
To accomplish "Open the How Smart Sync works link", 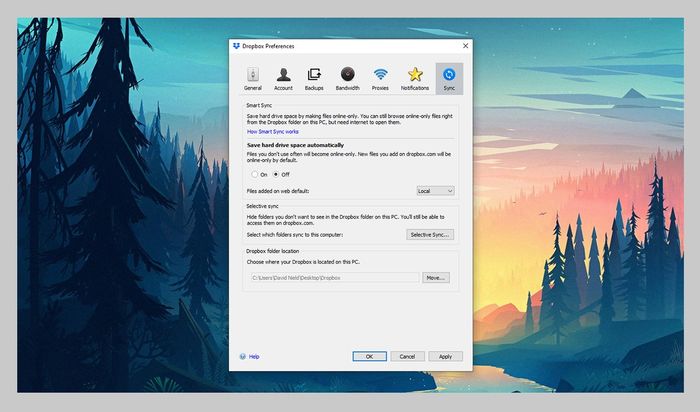I will [273, 131].
